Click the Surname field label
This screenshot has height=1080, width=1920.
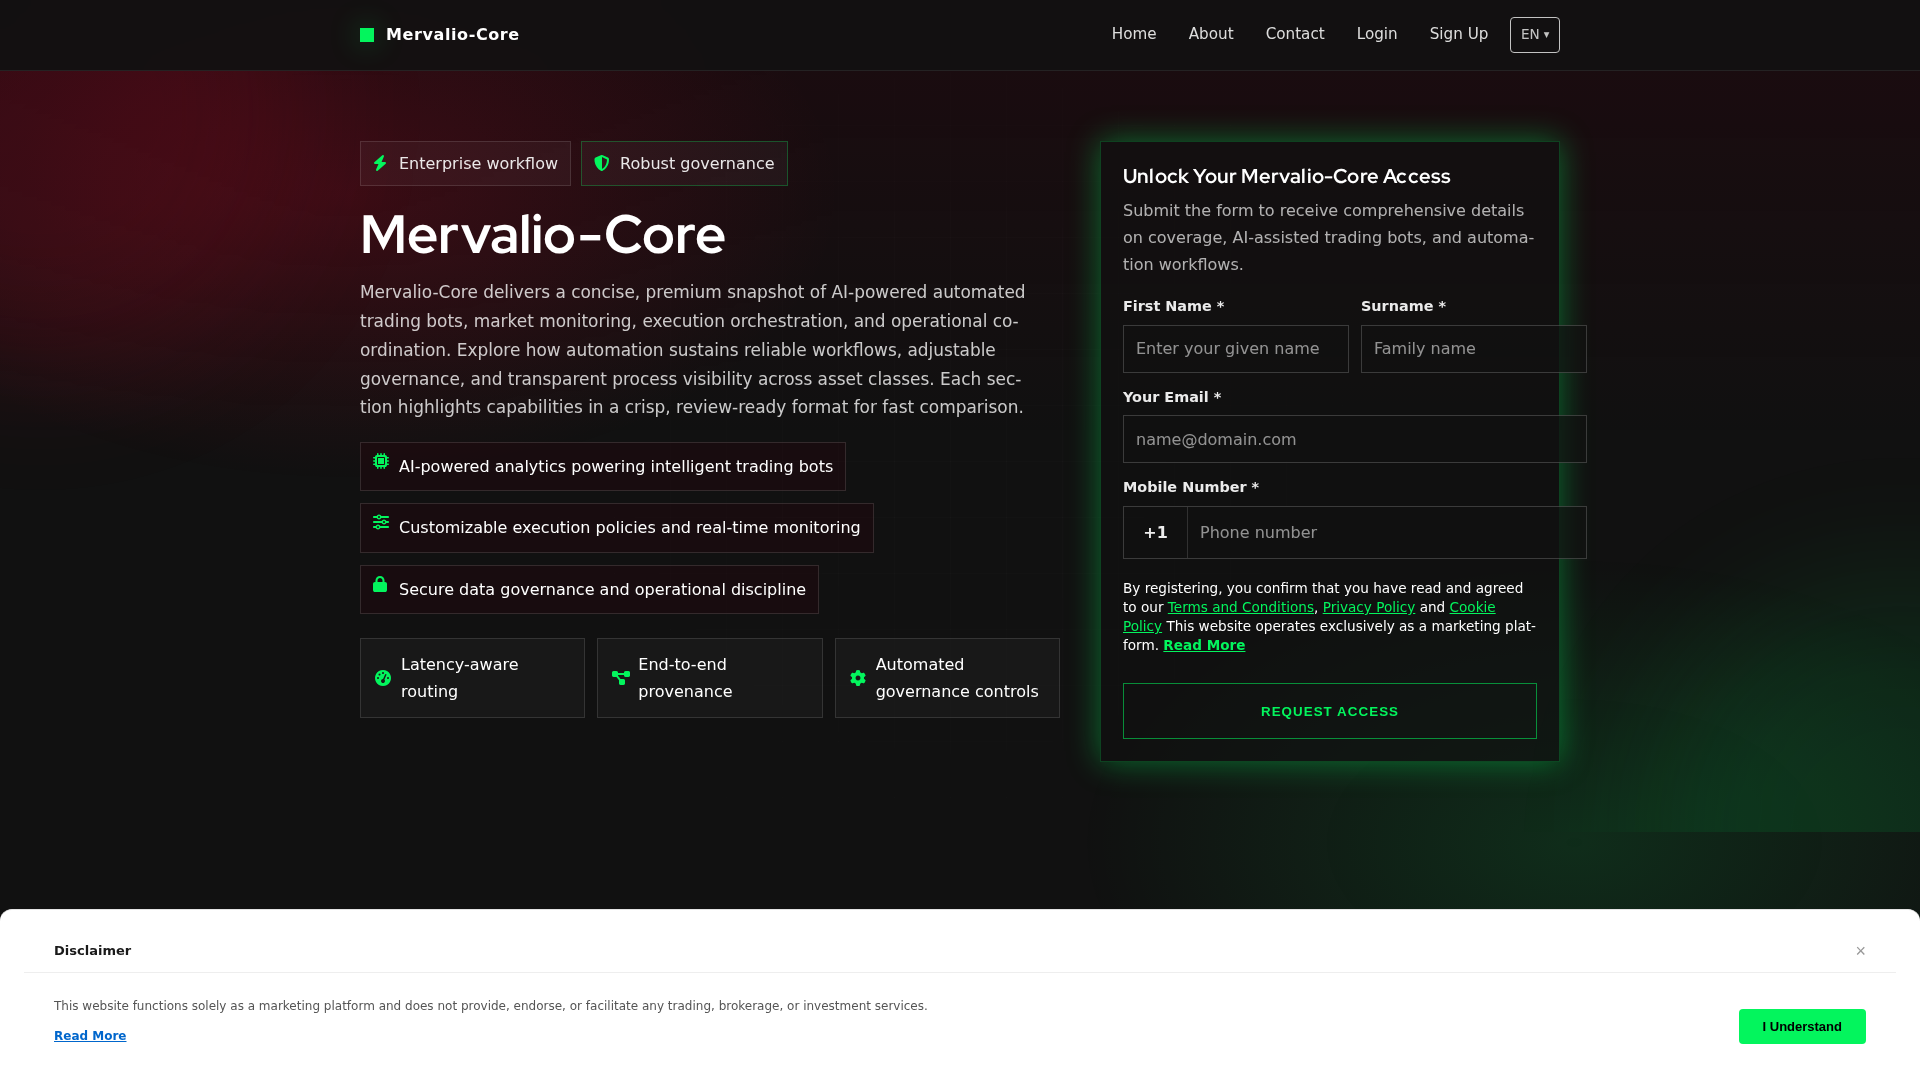point(1403,306)
